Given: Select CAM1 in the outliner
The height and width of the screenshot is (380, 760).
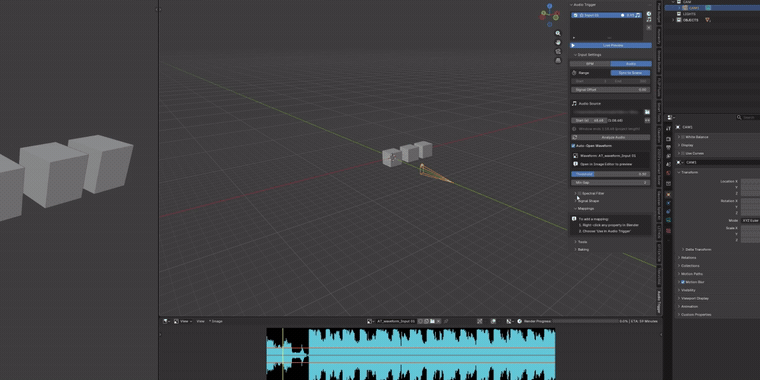Looking at the screenshot, I should [x=694, y=8].
